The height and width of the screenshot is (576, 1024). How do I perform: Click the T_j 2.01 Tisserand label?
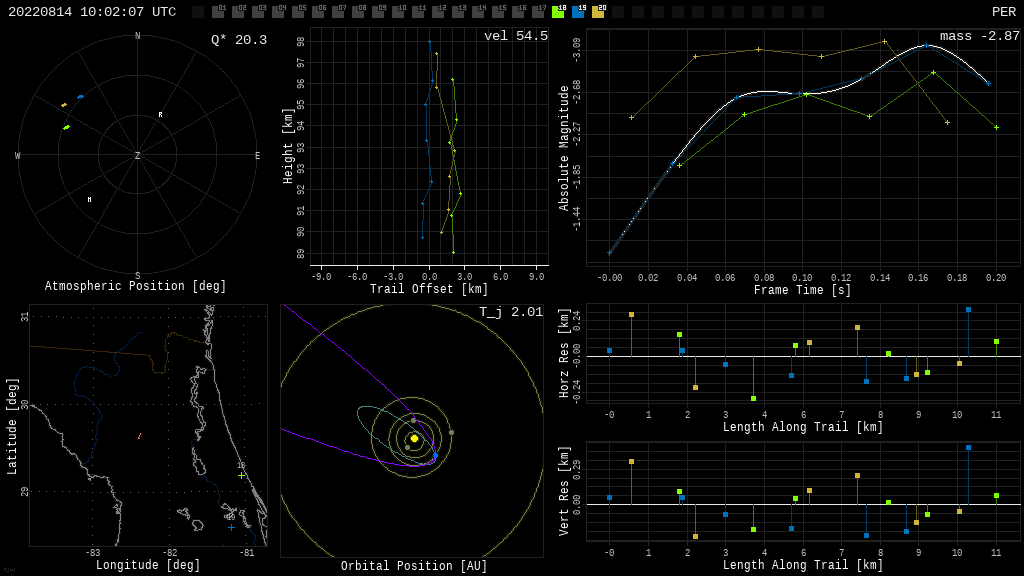510,312
